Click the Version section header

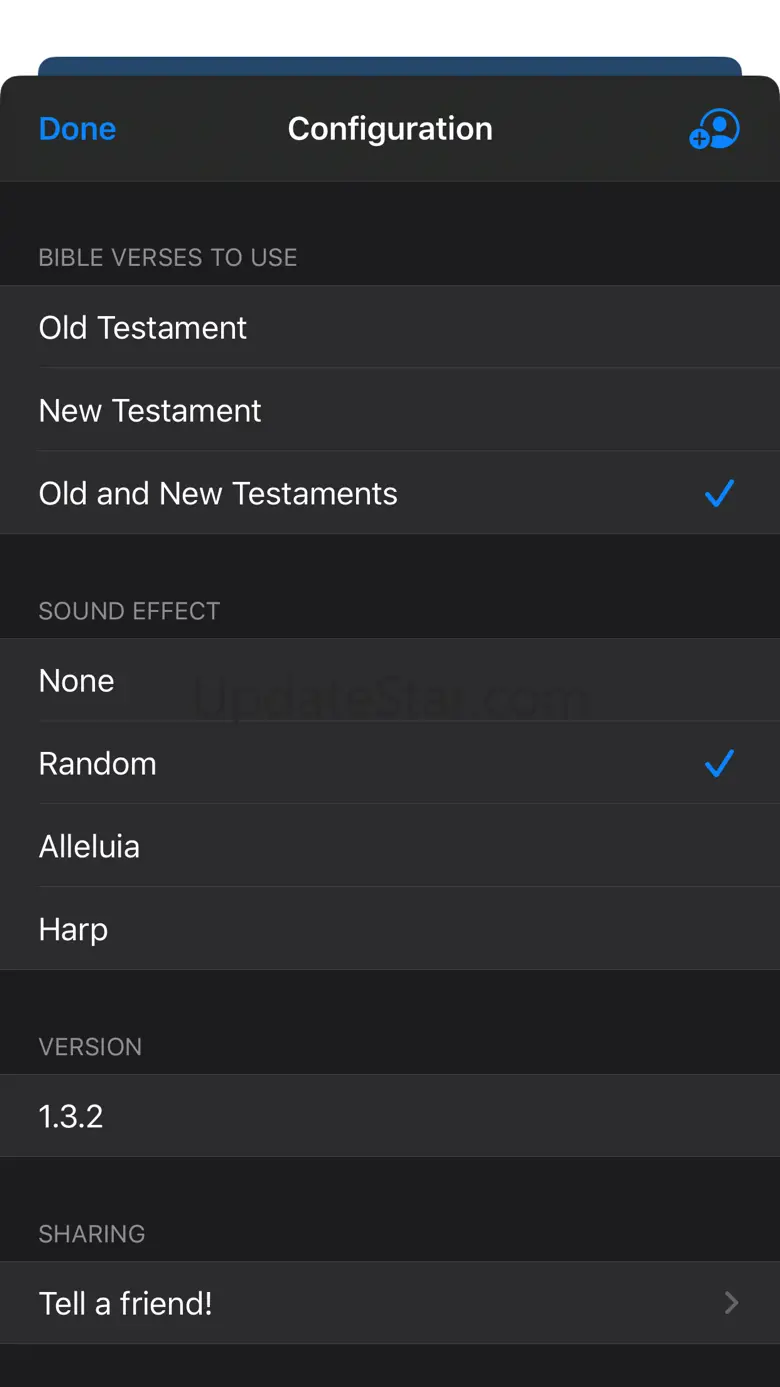[x=90, y=1047]
